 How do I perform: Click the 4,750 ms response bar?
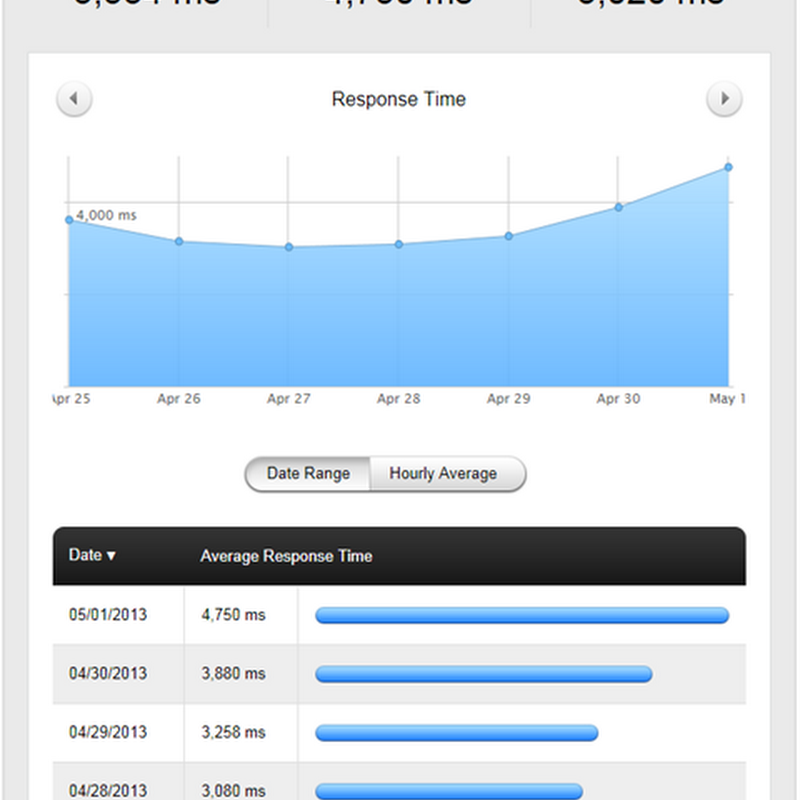(522, 615)
